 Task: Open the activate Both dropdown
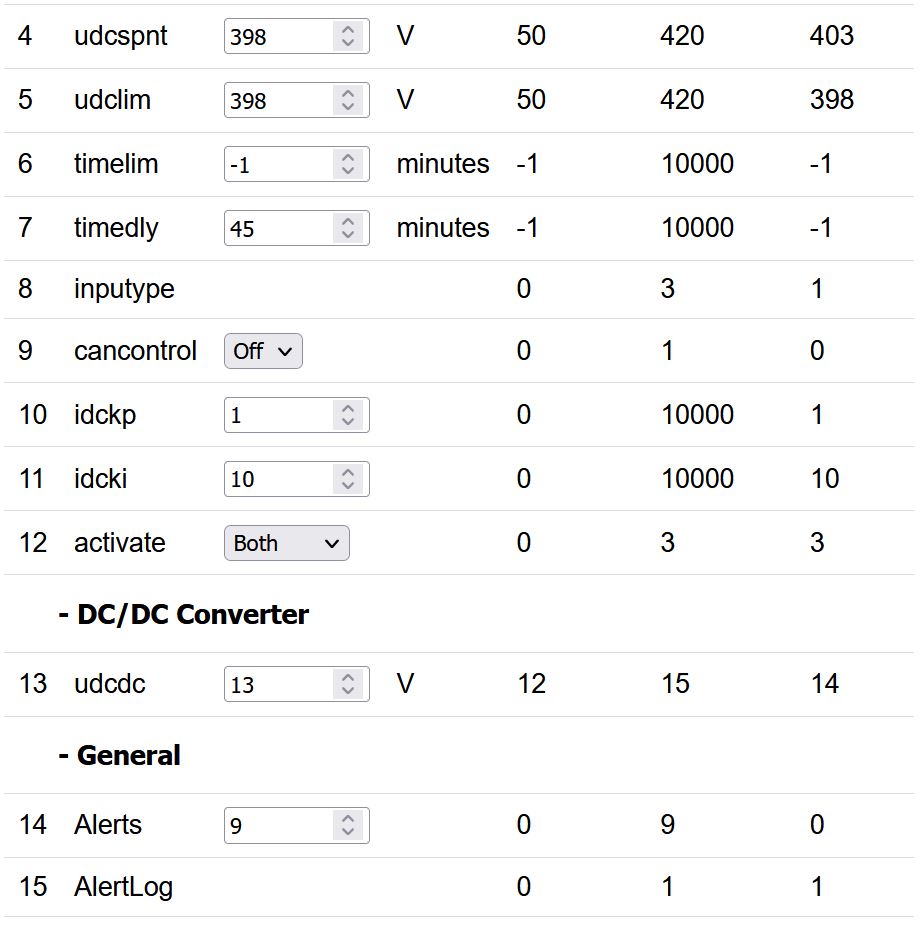(x=286, y=544)
